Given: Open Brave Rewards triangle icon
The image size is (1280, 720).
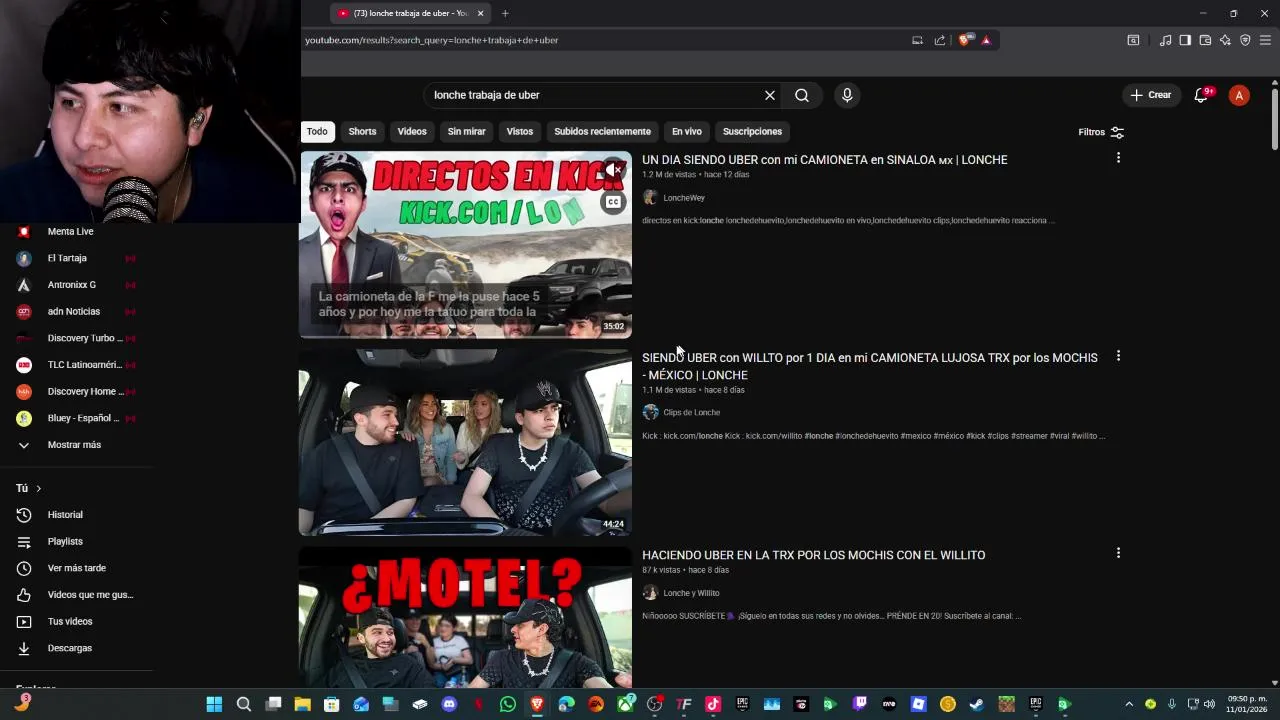Looking at the screenshot, I should [986, 40].
